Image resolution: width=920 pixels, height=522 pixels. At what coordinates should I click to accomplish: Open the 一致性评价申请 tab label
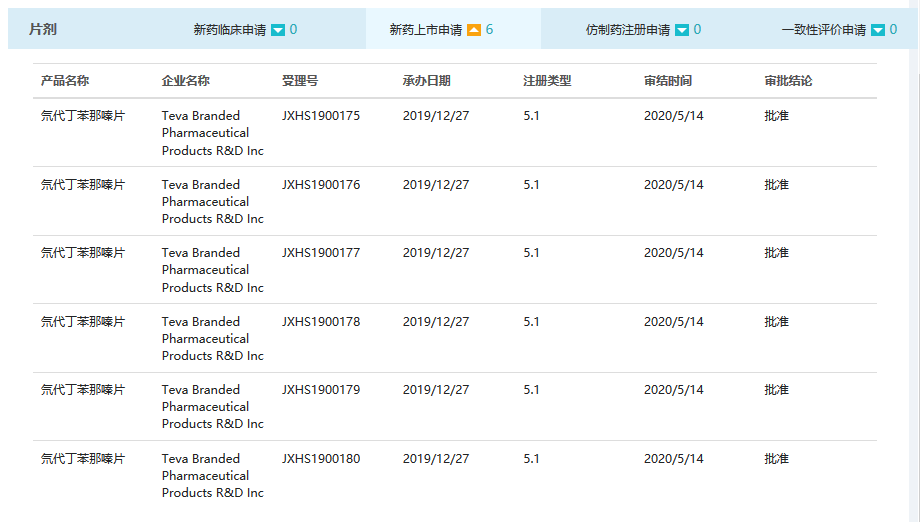pos(824,30)
